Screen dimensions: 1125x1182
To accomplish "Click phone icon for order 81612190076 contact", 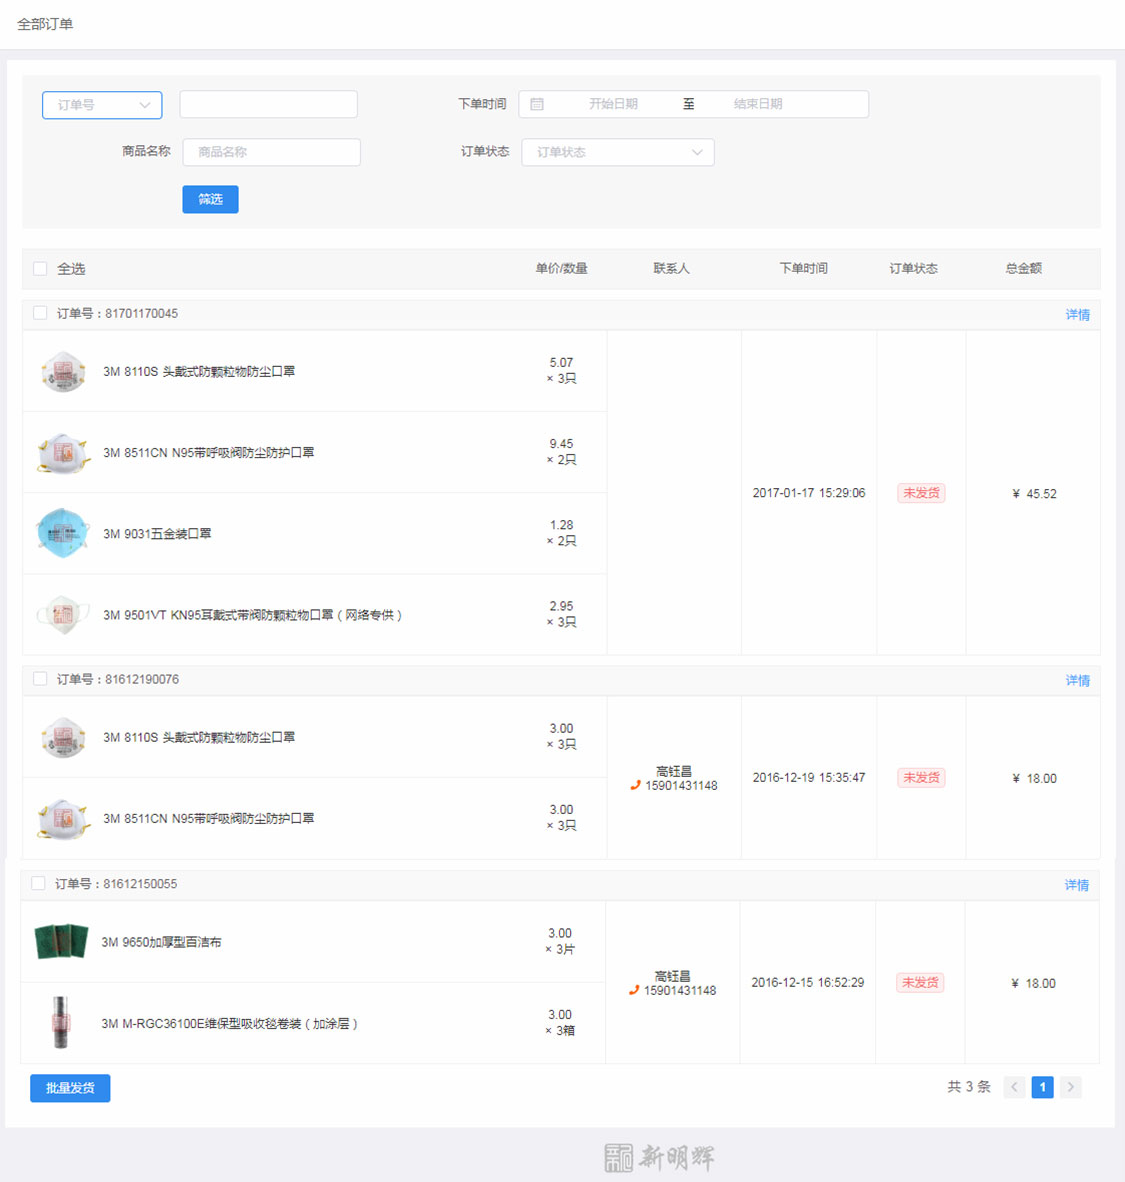I will click(x=636, y=785).
